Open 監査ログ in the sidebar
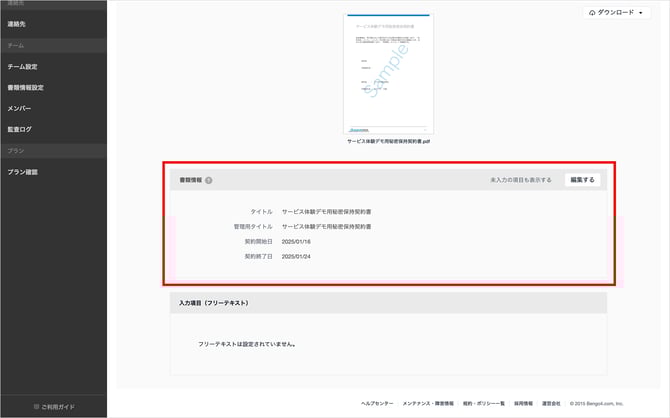Viewport: 670px width, 418px height. click(21, 129)
